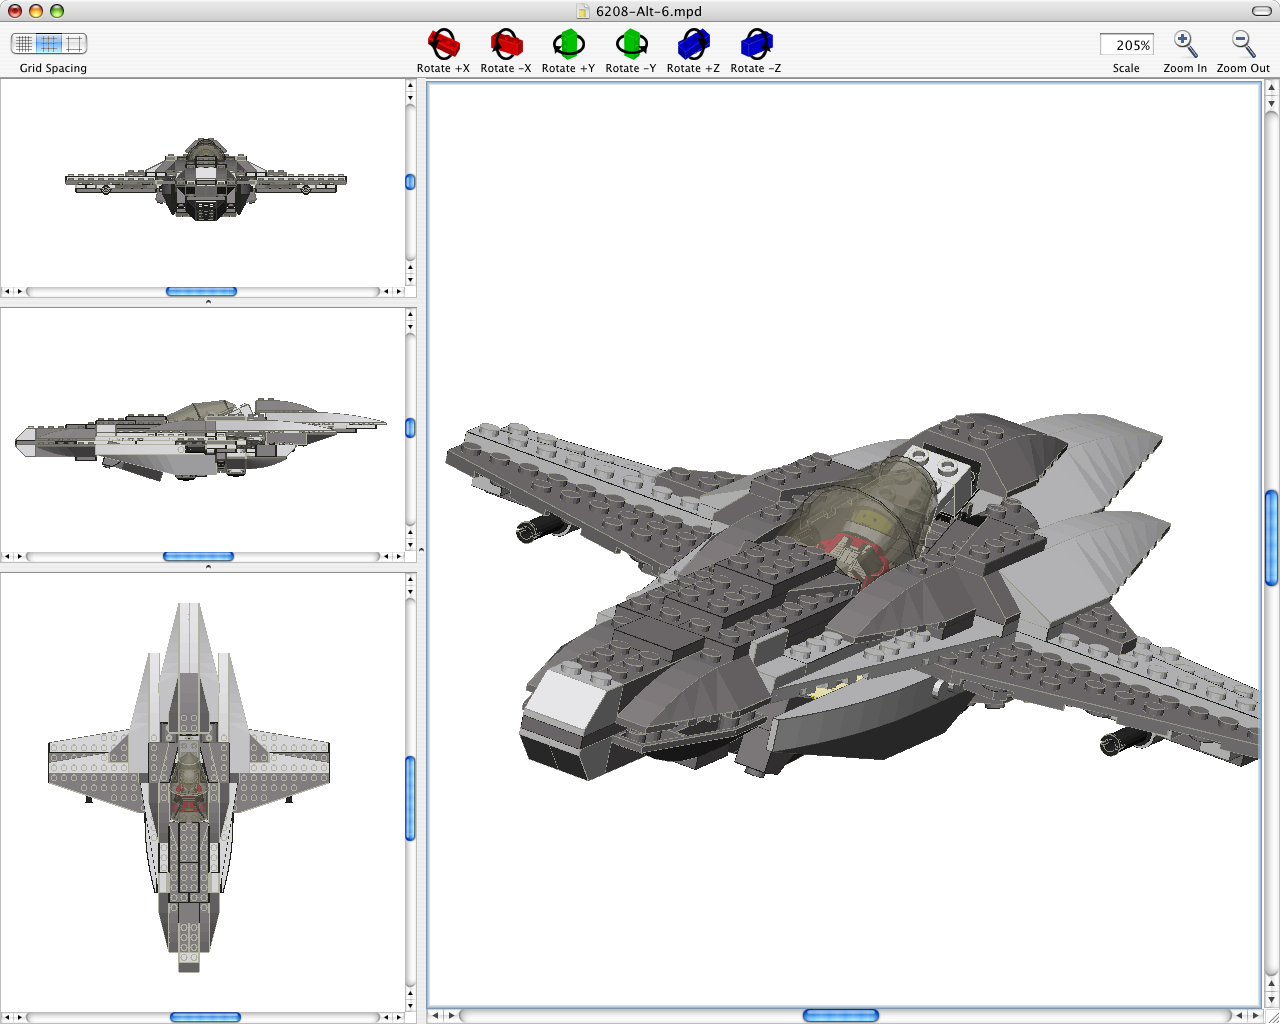
Task: Rotate the model with Rotate +Y
Action: (x=568, y=43)
